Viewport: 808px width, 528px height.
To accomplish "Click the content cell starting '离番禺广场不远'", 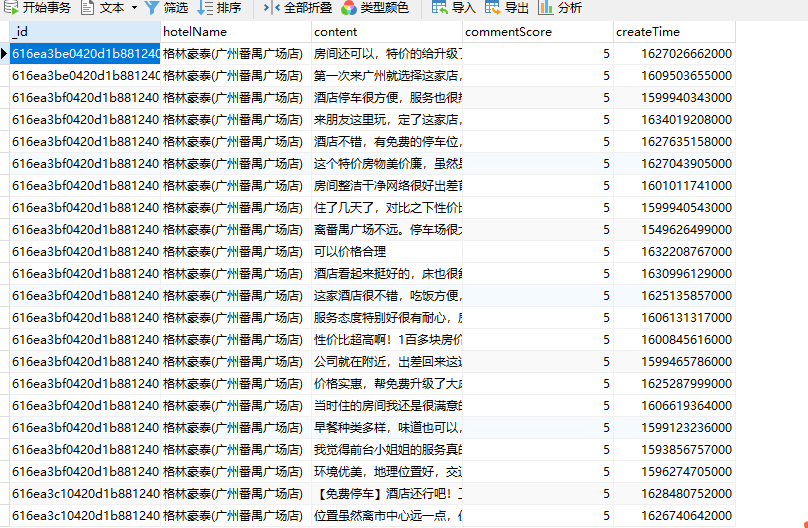I will pyautogui.click(x=387, y=230).
